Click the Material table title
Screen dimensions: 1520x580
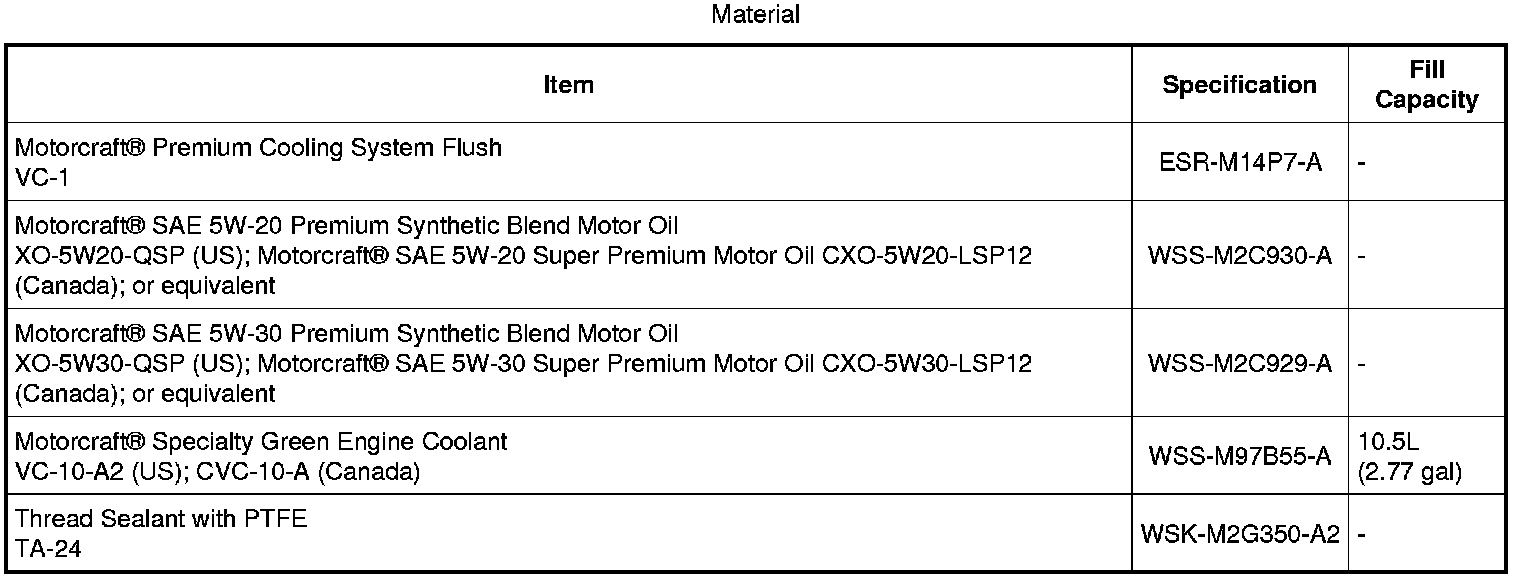pos(755,14)
